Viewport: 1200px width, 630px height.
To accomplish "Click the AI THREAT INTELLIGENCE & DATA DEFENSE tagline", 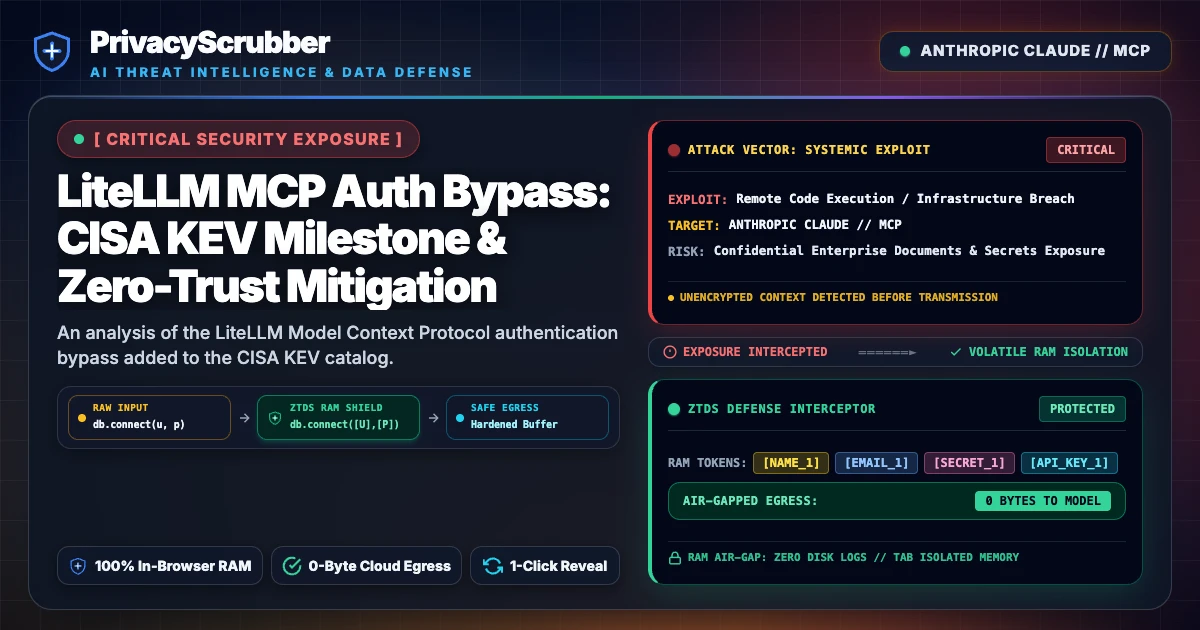I will coord(281,72).
